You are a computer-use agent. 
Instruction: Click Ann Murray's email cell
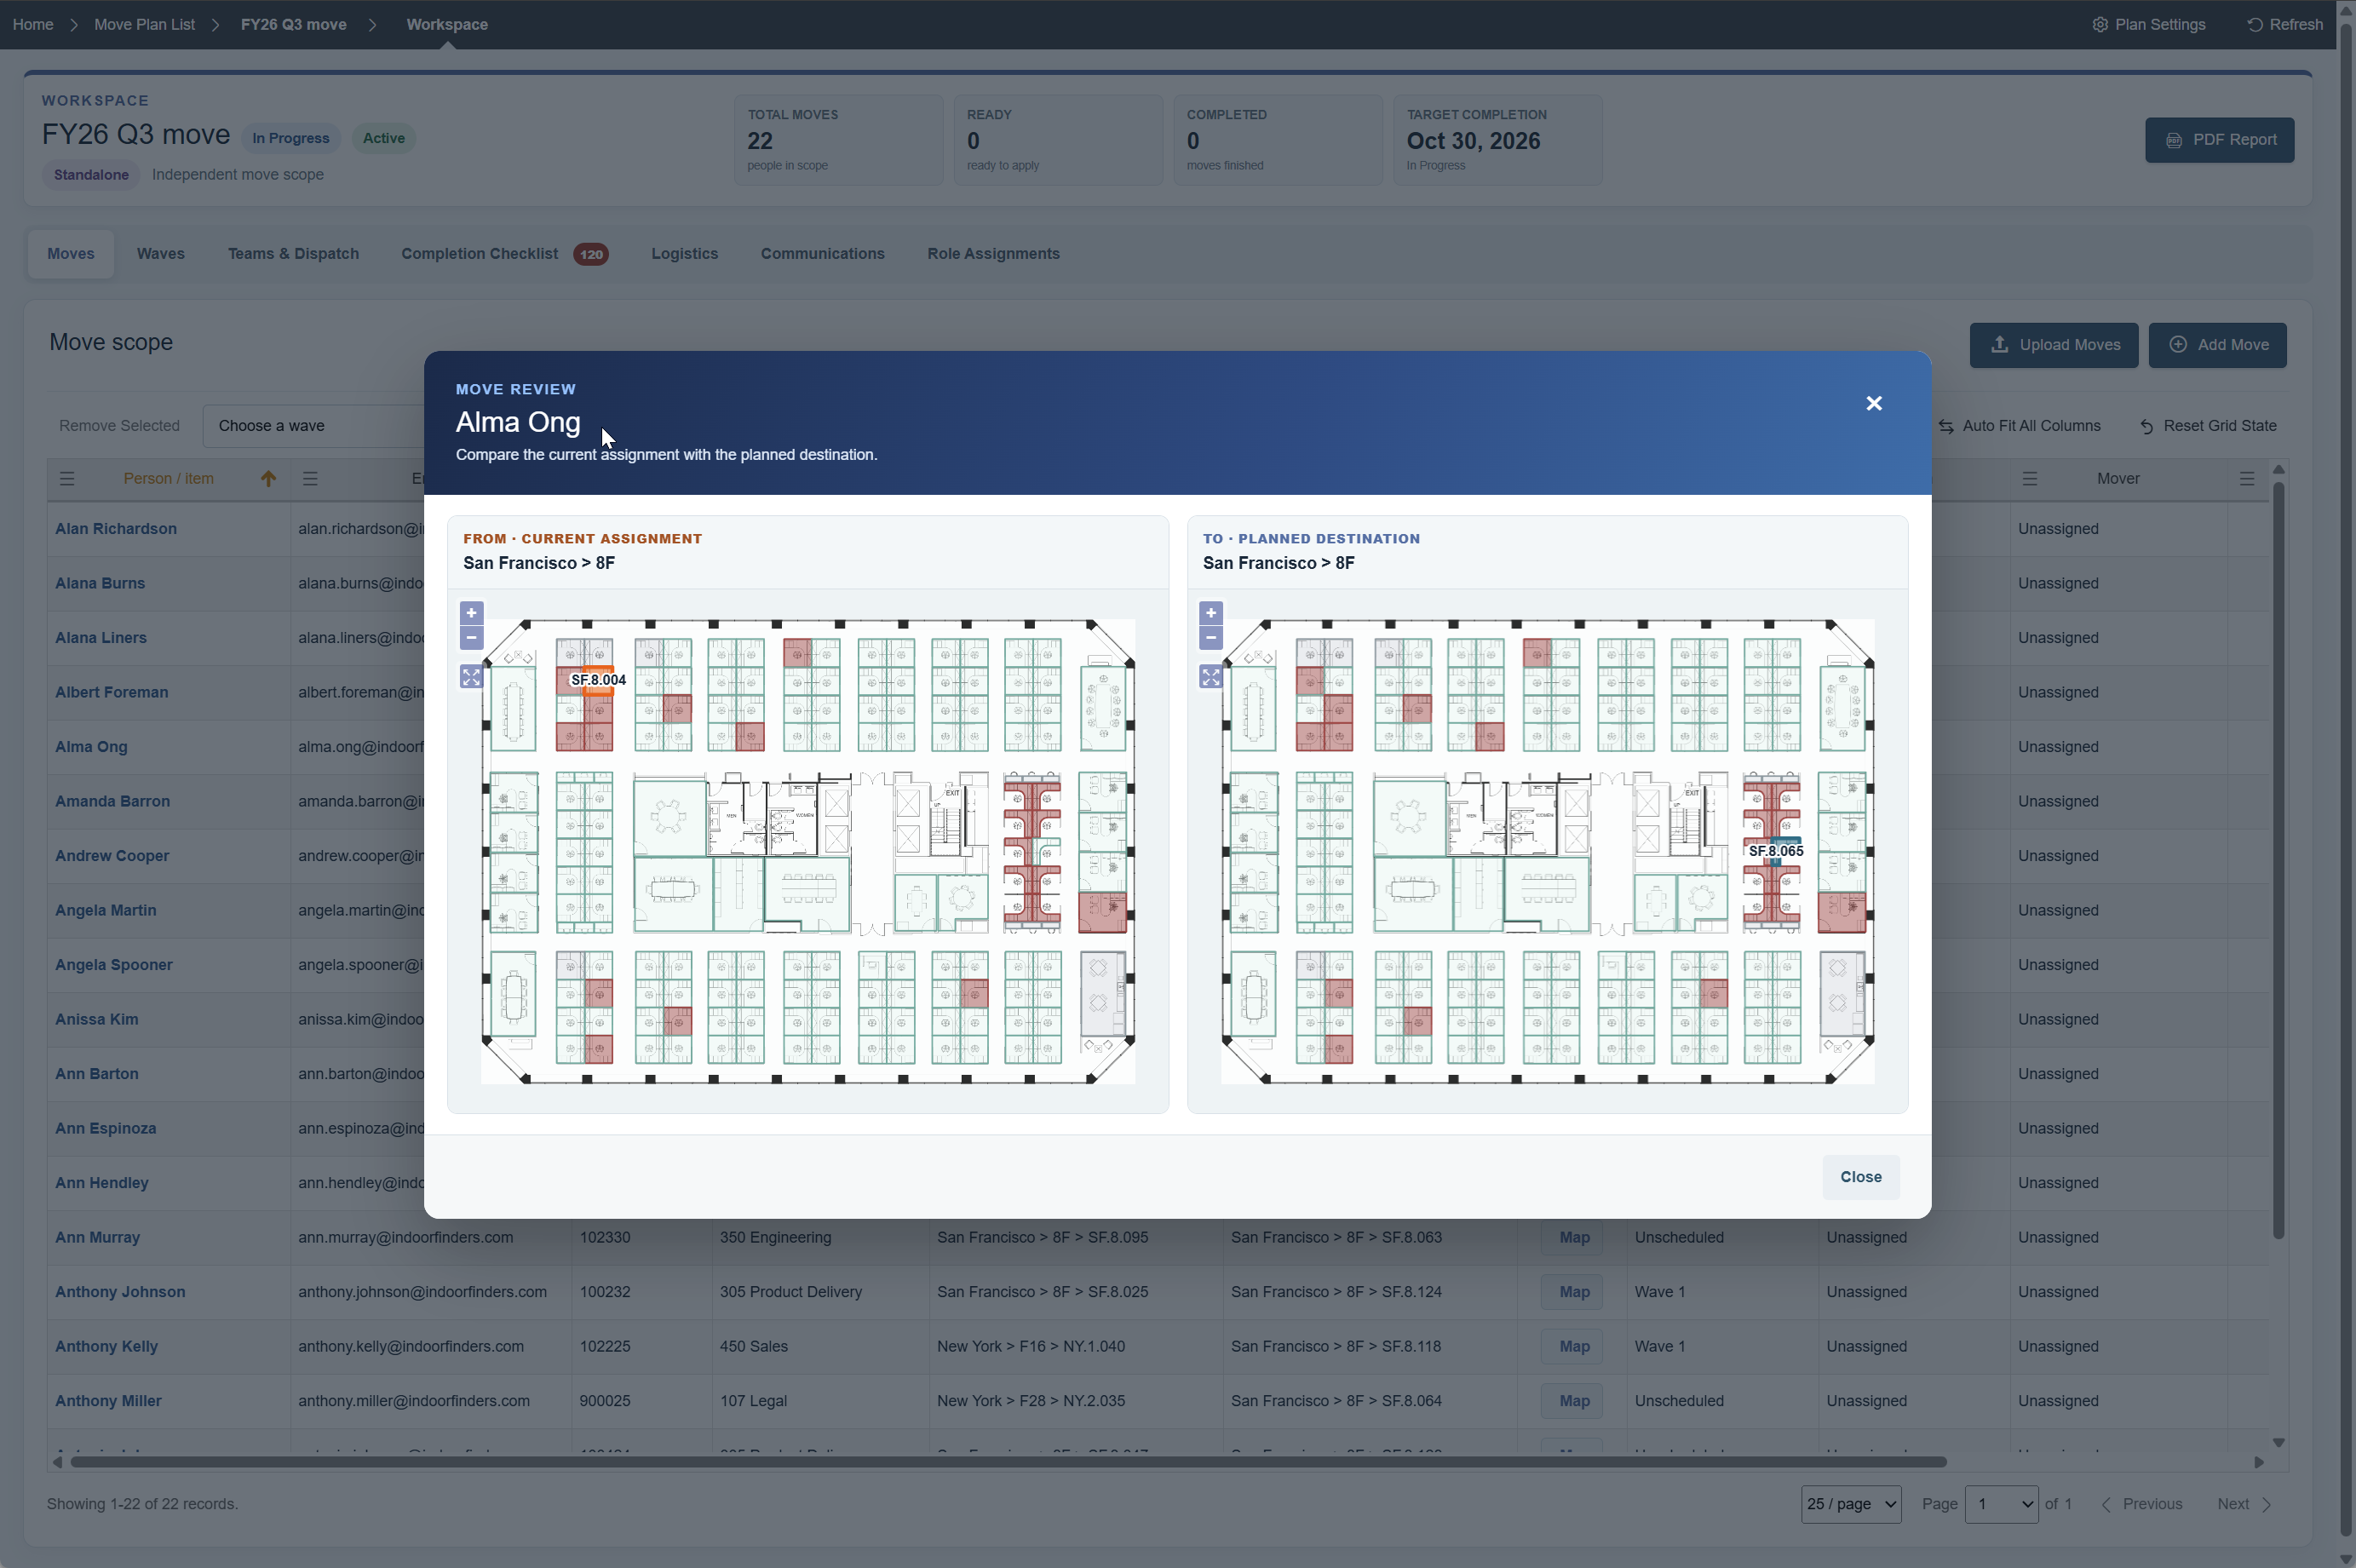[431, 1238]
